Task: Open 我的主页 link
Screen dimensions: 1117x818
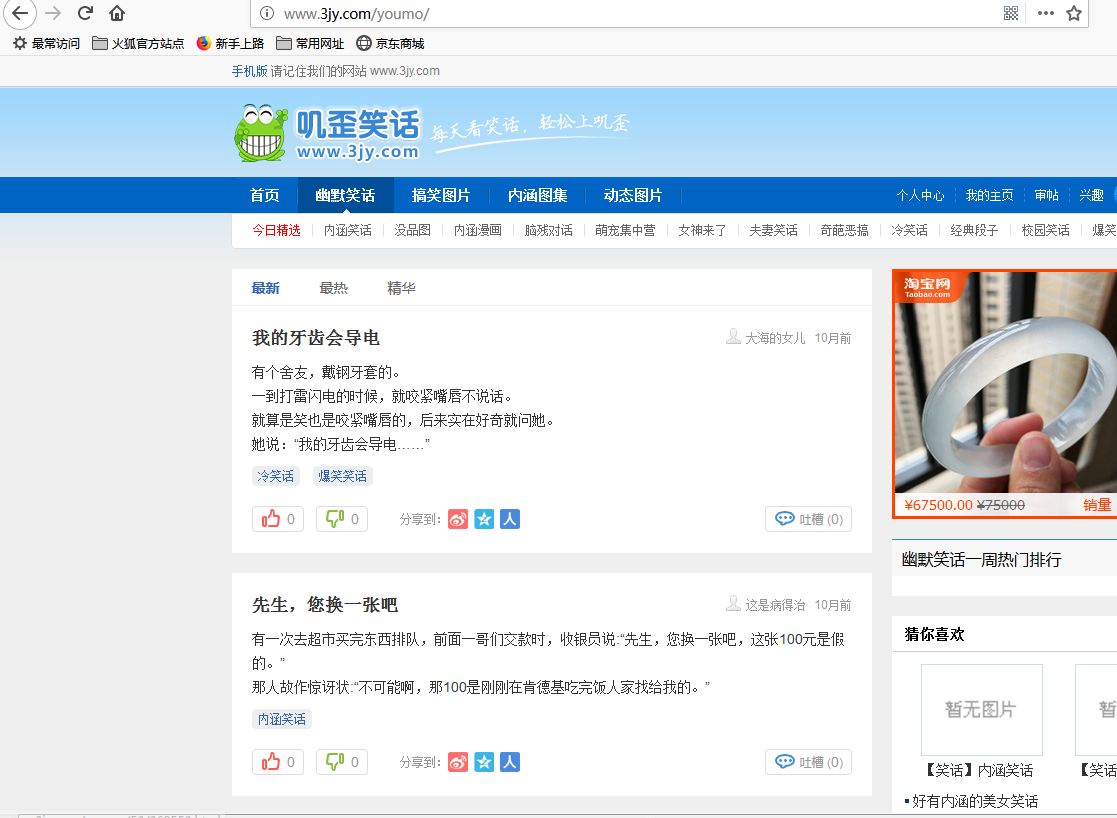Action: click(989, 195)
